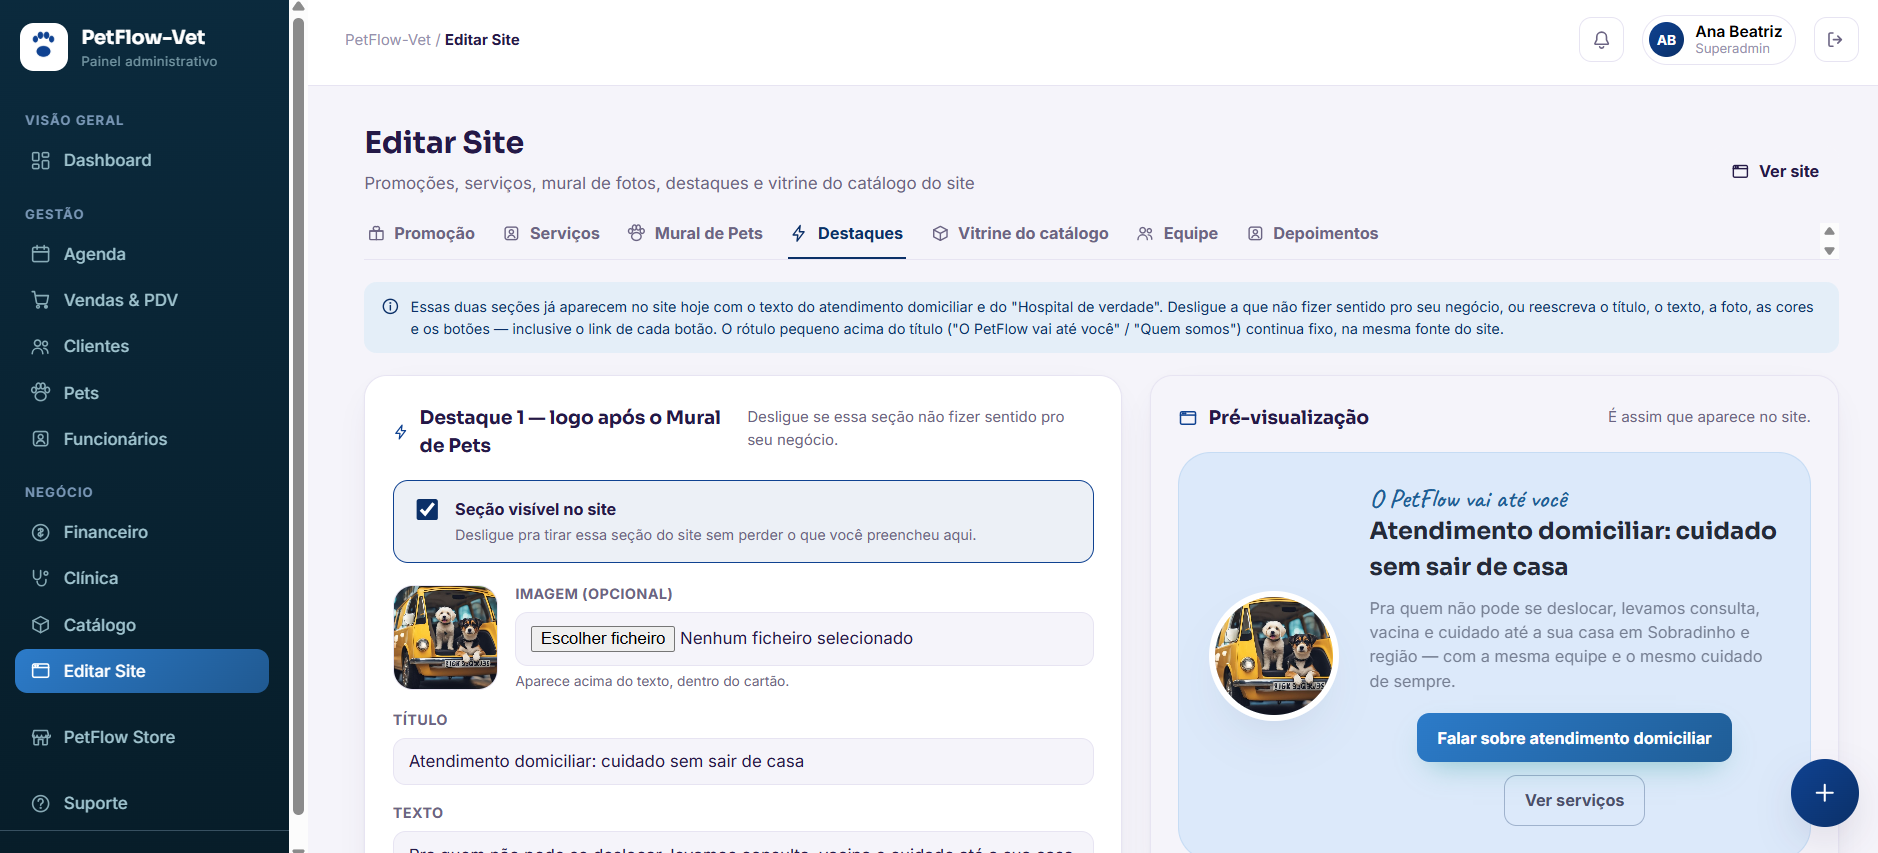Switch to the Depoimentos tab
Screen dimensions: 1878x853
pyautogui.click(x=1312, y=233)
